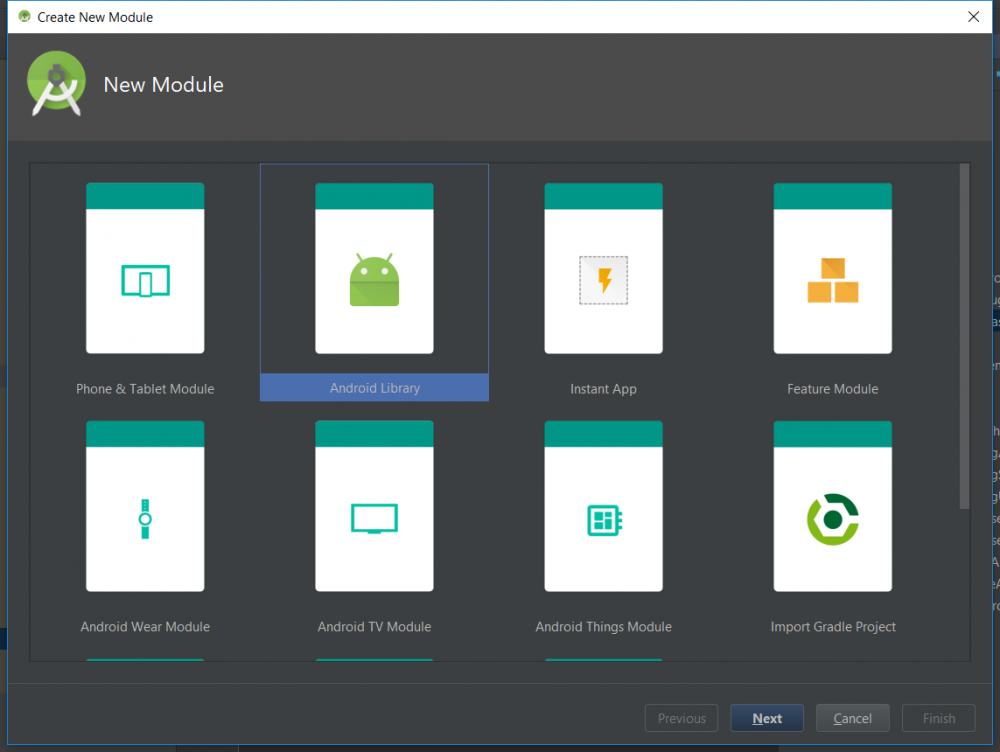Select the Android Wear Module watch icon
The image size is (1000, 752).
pyautogui.click(x=145, y=517)
